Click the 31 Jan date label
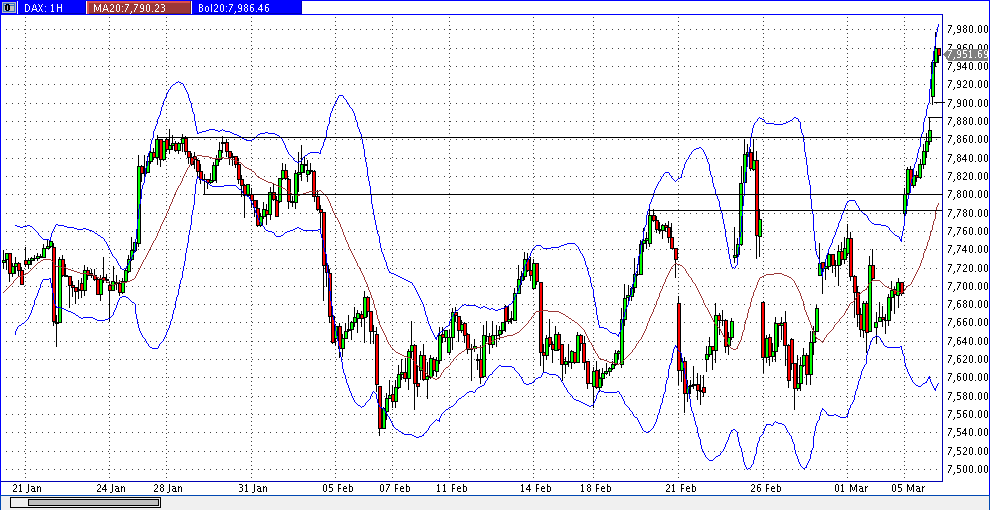 click(x=253, y=489)
